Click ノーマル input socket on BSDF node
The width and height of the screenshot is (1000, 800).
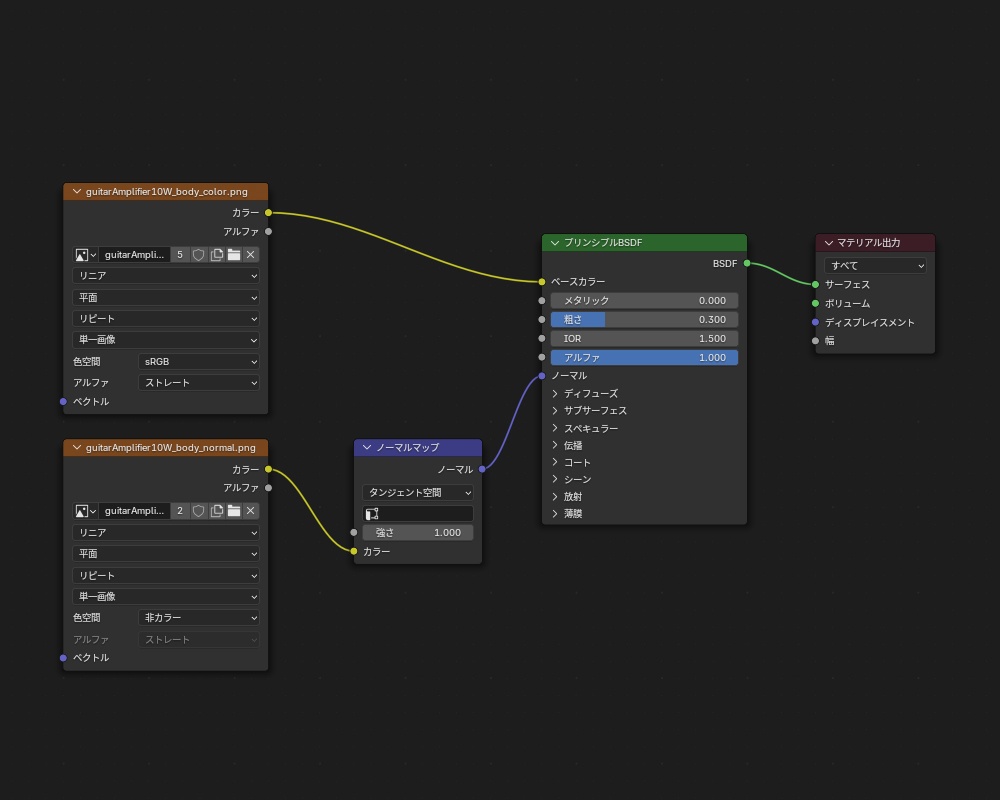pos(542,376)
